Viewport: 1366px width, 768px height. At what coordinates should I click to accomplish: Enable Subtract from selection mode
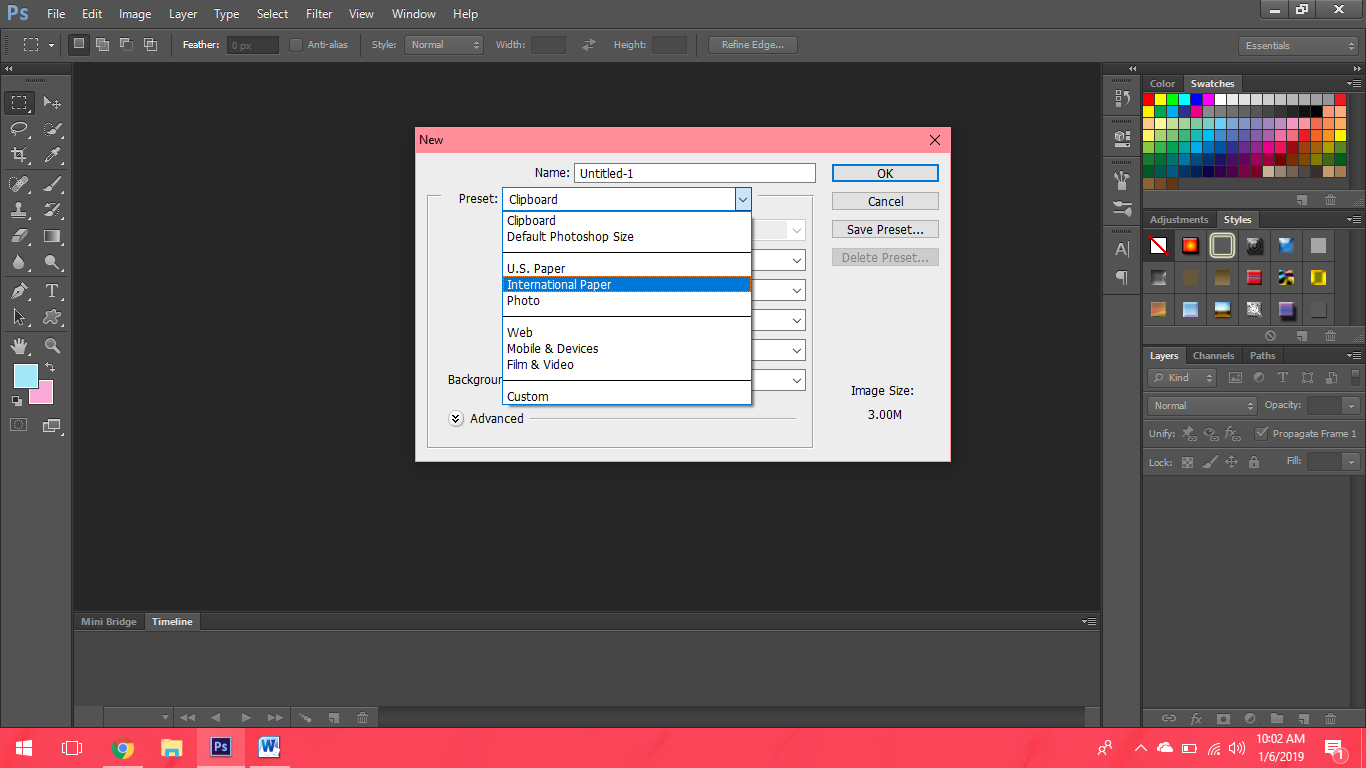[127, 45]
